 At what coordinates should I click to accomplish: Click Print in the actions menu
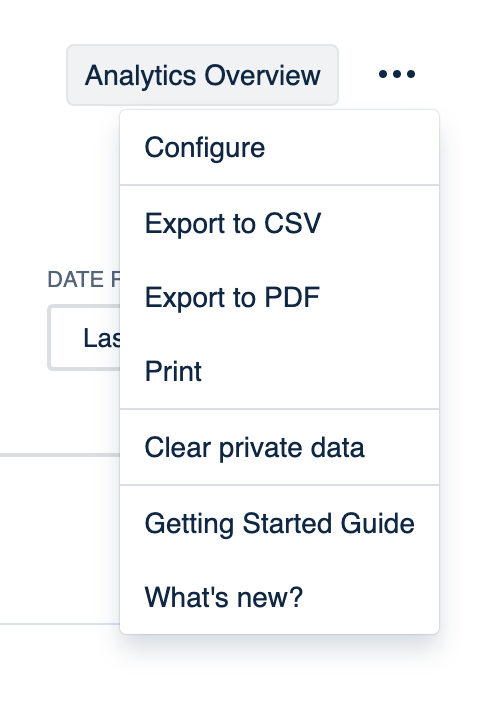(279, 371)
